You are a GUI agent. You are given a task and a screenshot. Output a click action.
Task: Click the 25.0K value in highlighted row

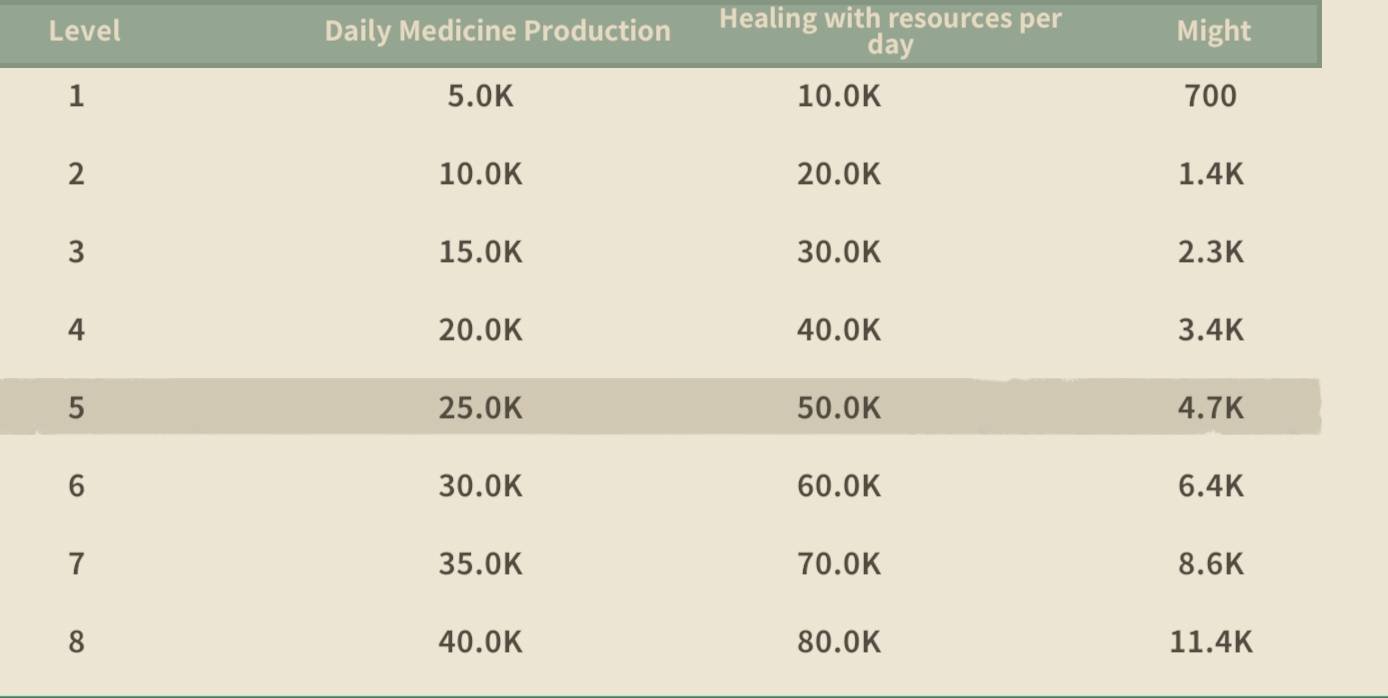click(480, 408)
